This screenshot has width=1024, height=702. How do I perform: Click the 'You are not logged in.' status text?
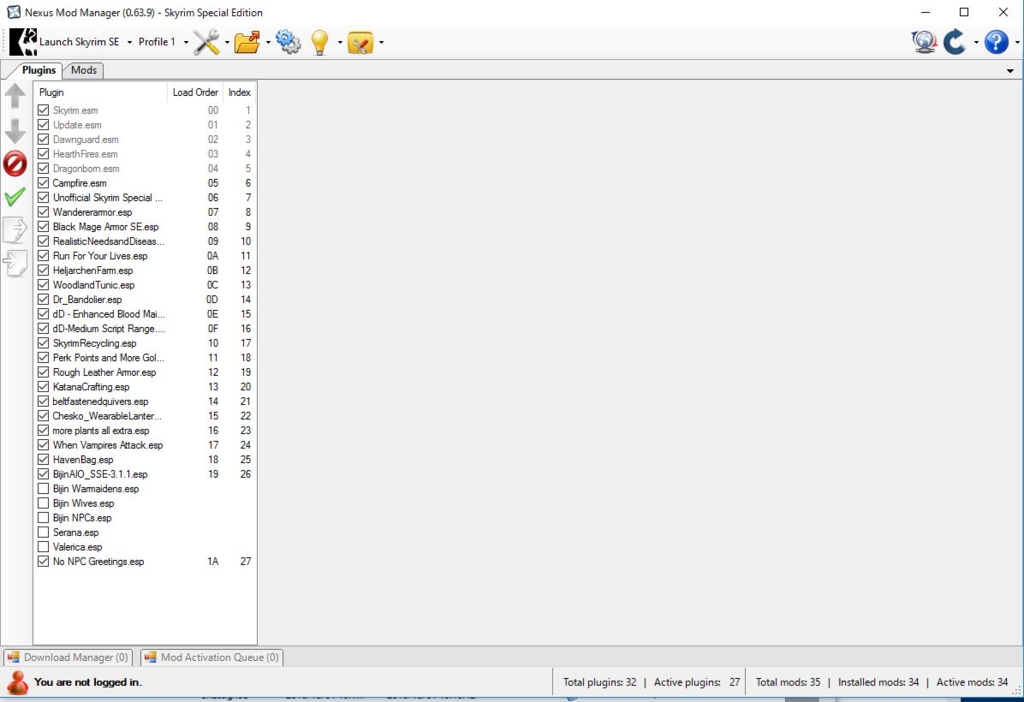click(x=88, y=682)
